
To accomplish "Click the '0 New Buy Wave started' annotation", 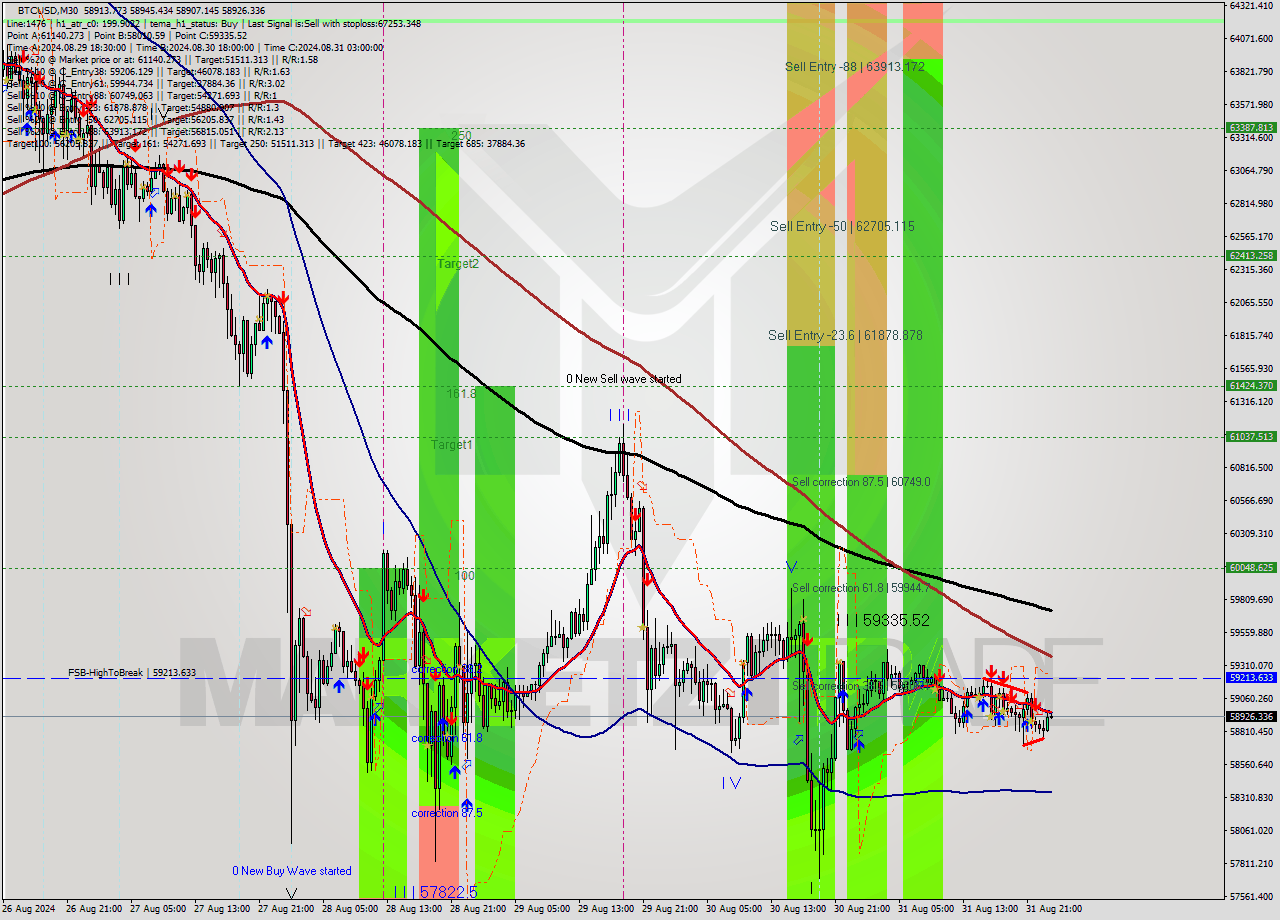I will point(292,871).
